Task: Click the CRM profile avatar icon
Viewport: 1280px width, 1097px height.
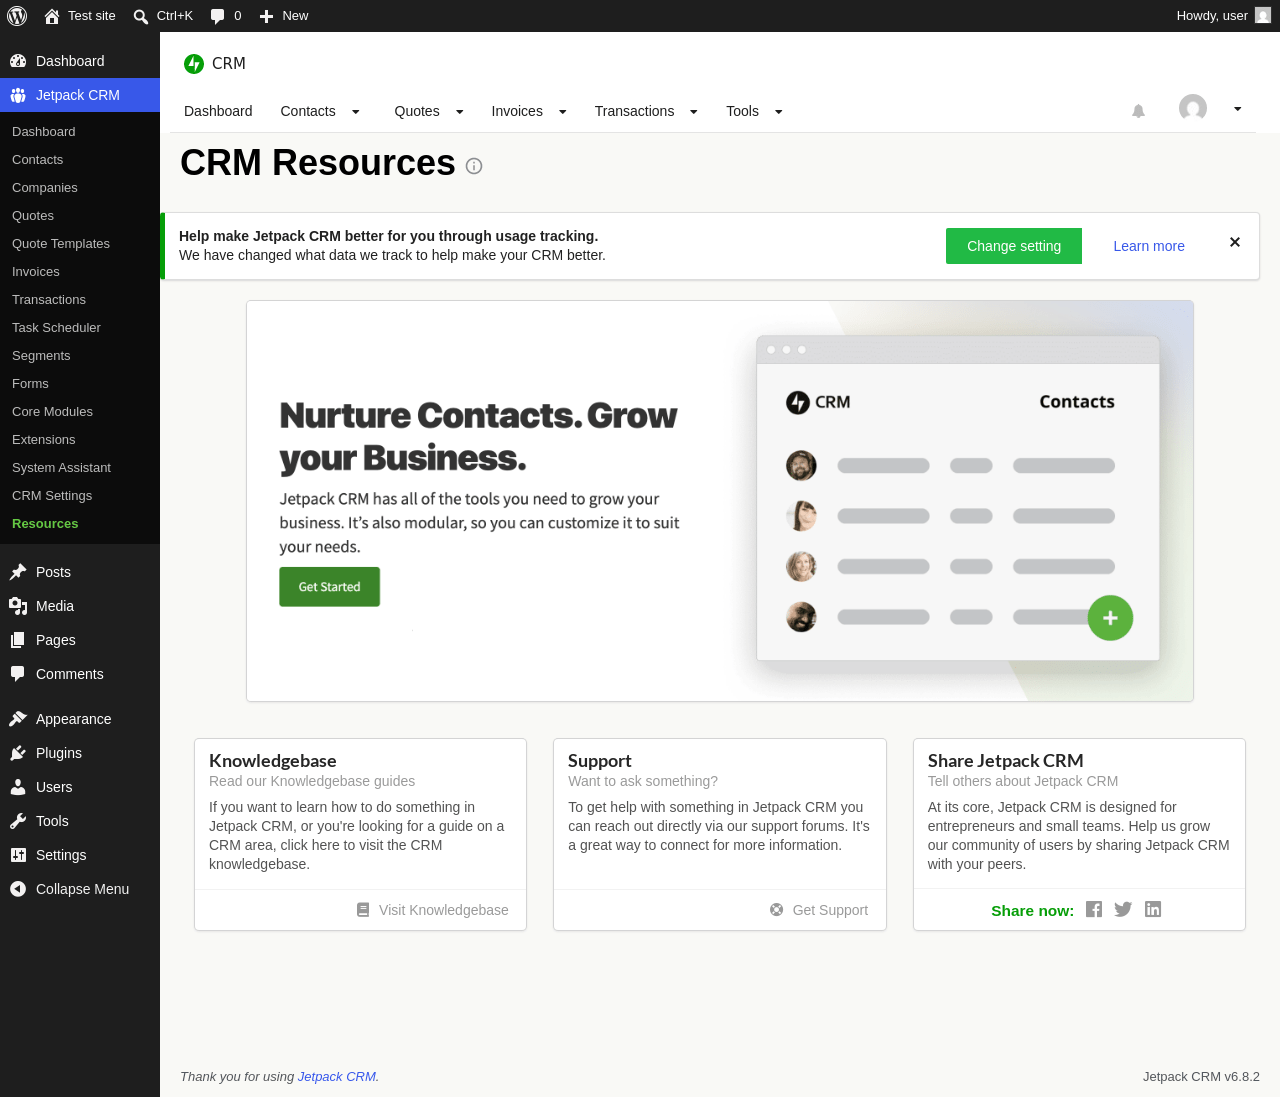Action: (x=1193, y=108)
